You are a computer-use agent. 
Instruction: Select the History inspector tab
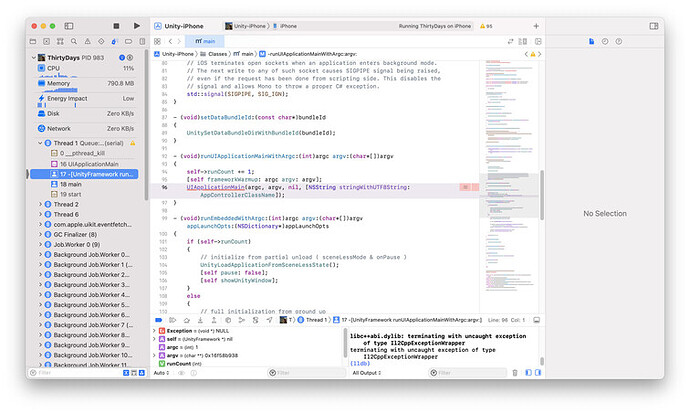[x=605, y=41]
